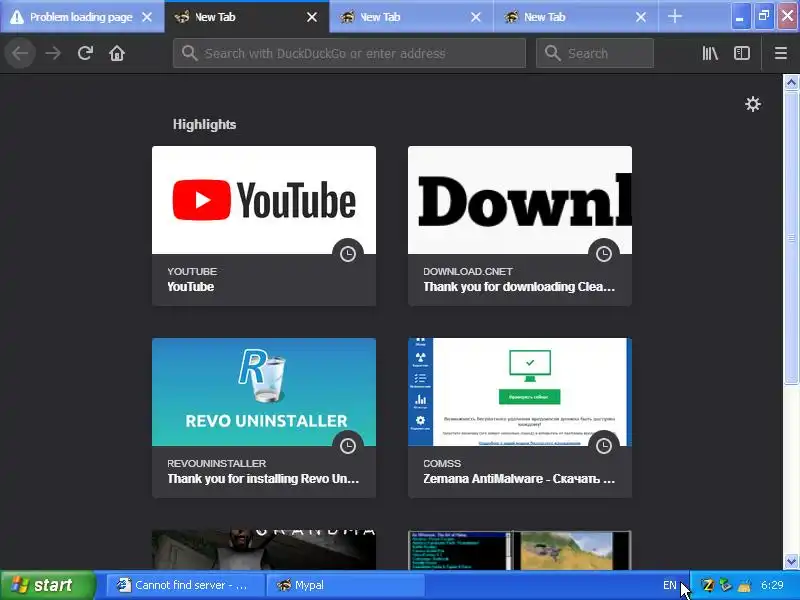Open the hamburger application menu
The height and width of the screenshot is (600, 800).
[x=781, y=53]
